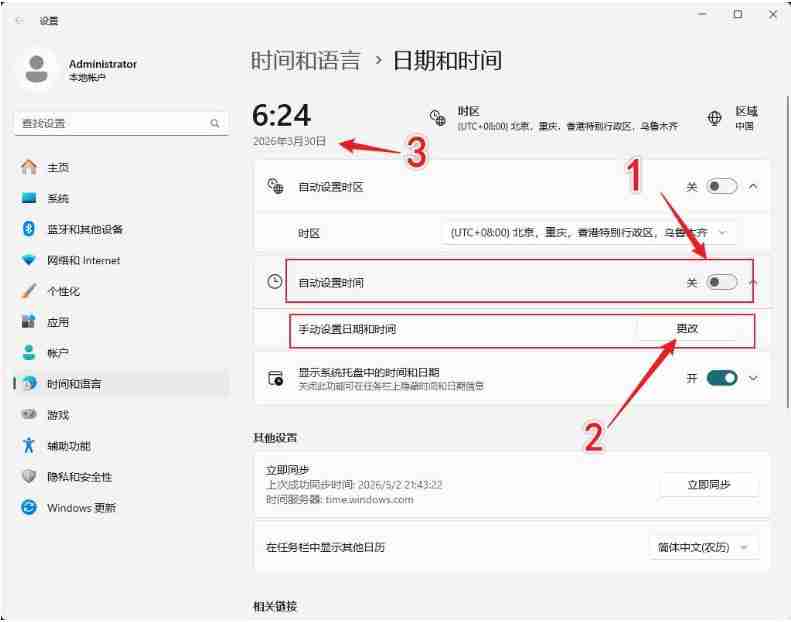Click the 在任务栏中显示其他日历 label
Viewport: 791px width, 622px height.
(x=325, y=547)
